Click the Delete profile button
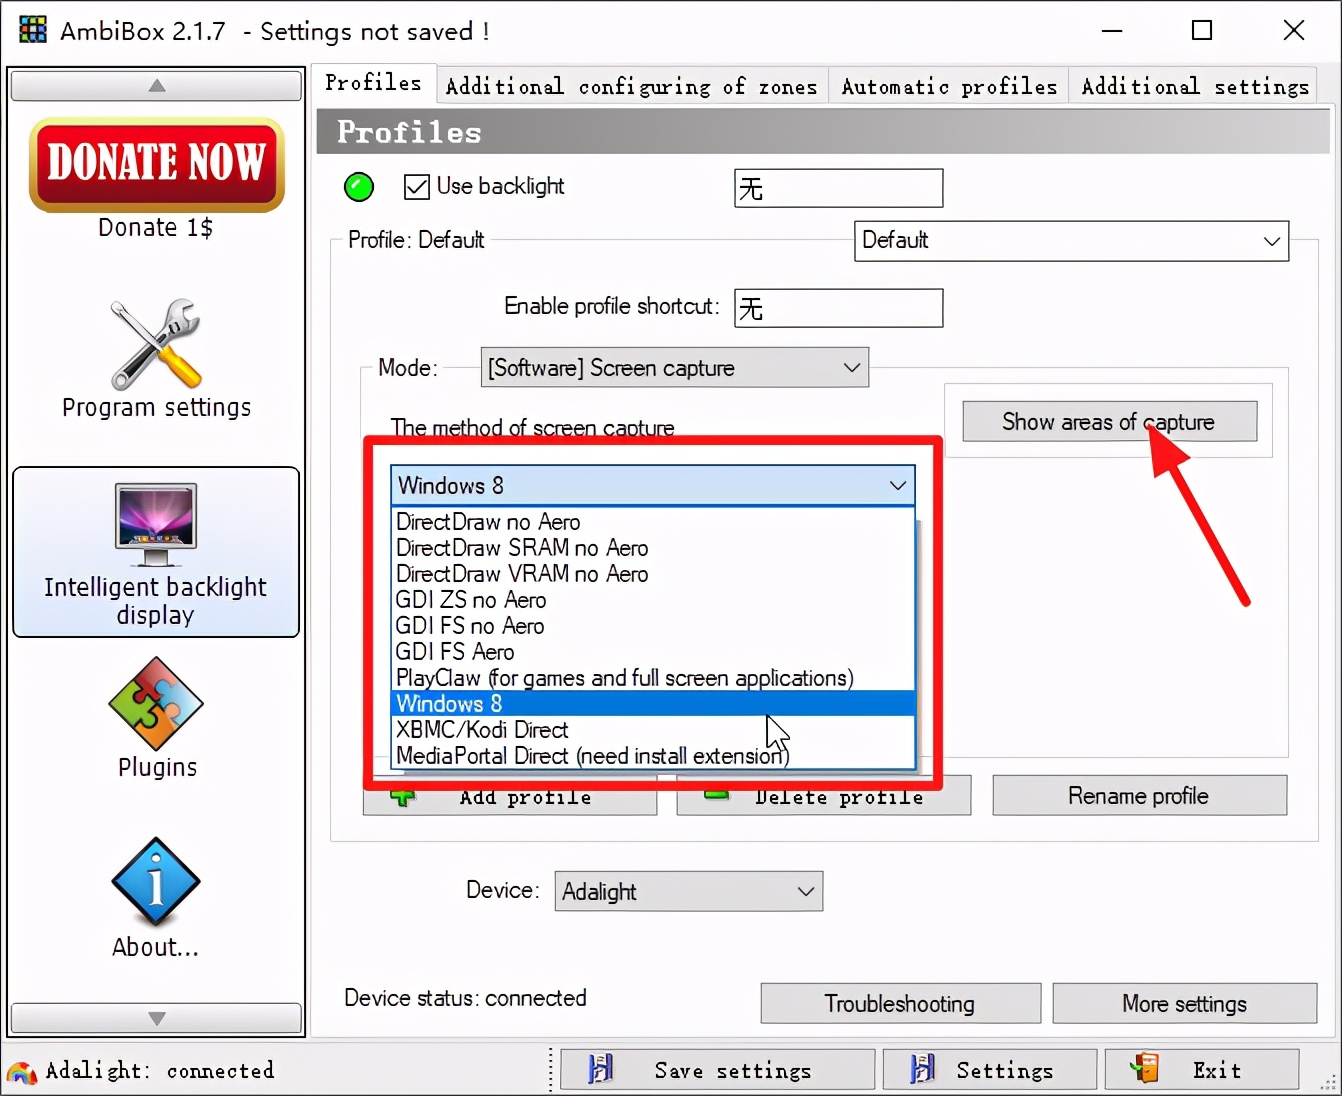This screenshot has width=1342, height=1096. point(823,797)
